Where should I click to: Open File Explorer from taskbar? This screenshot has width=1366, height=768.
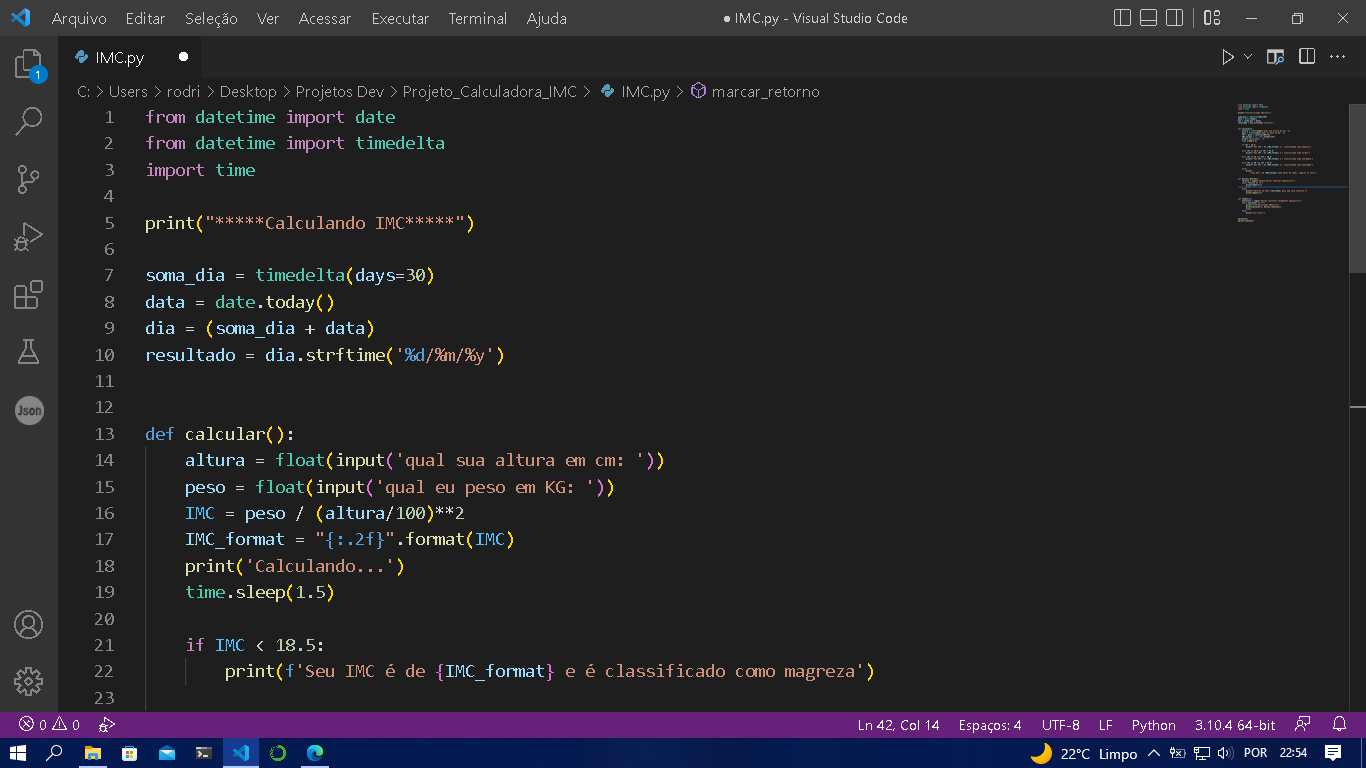93,753
